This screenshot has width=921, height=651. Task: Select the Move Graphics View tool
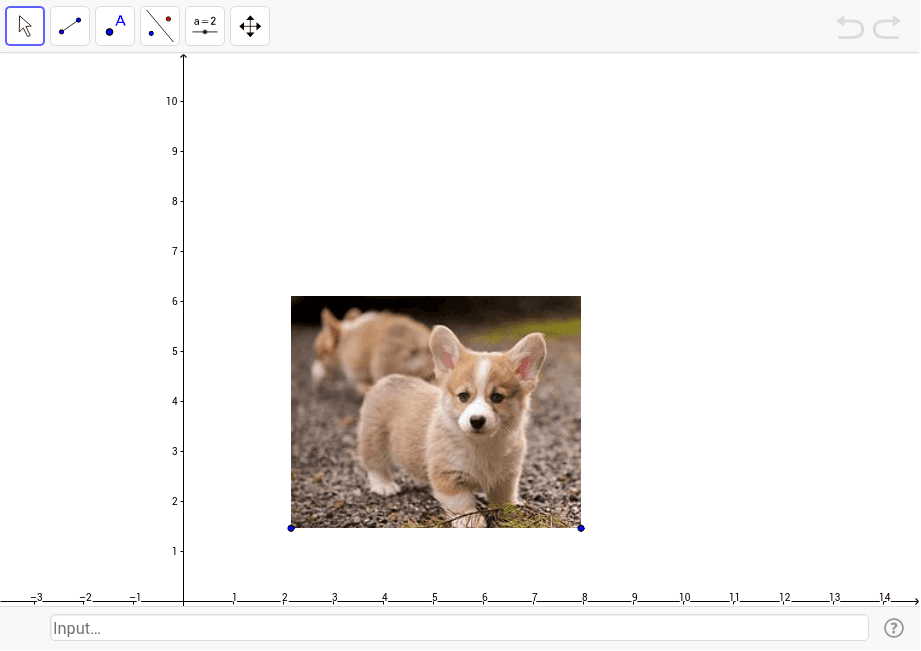[250, 26]
